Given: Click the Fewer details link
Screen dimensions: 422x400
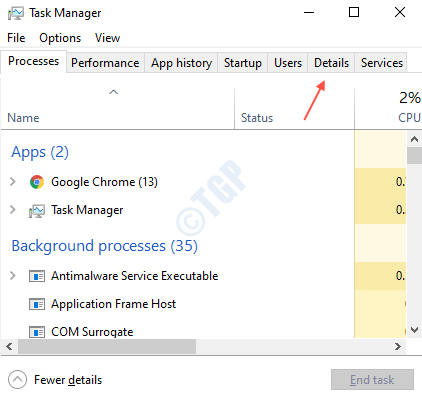Looking at the screenshot, I should (68, 380).
